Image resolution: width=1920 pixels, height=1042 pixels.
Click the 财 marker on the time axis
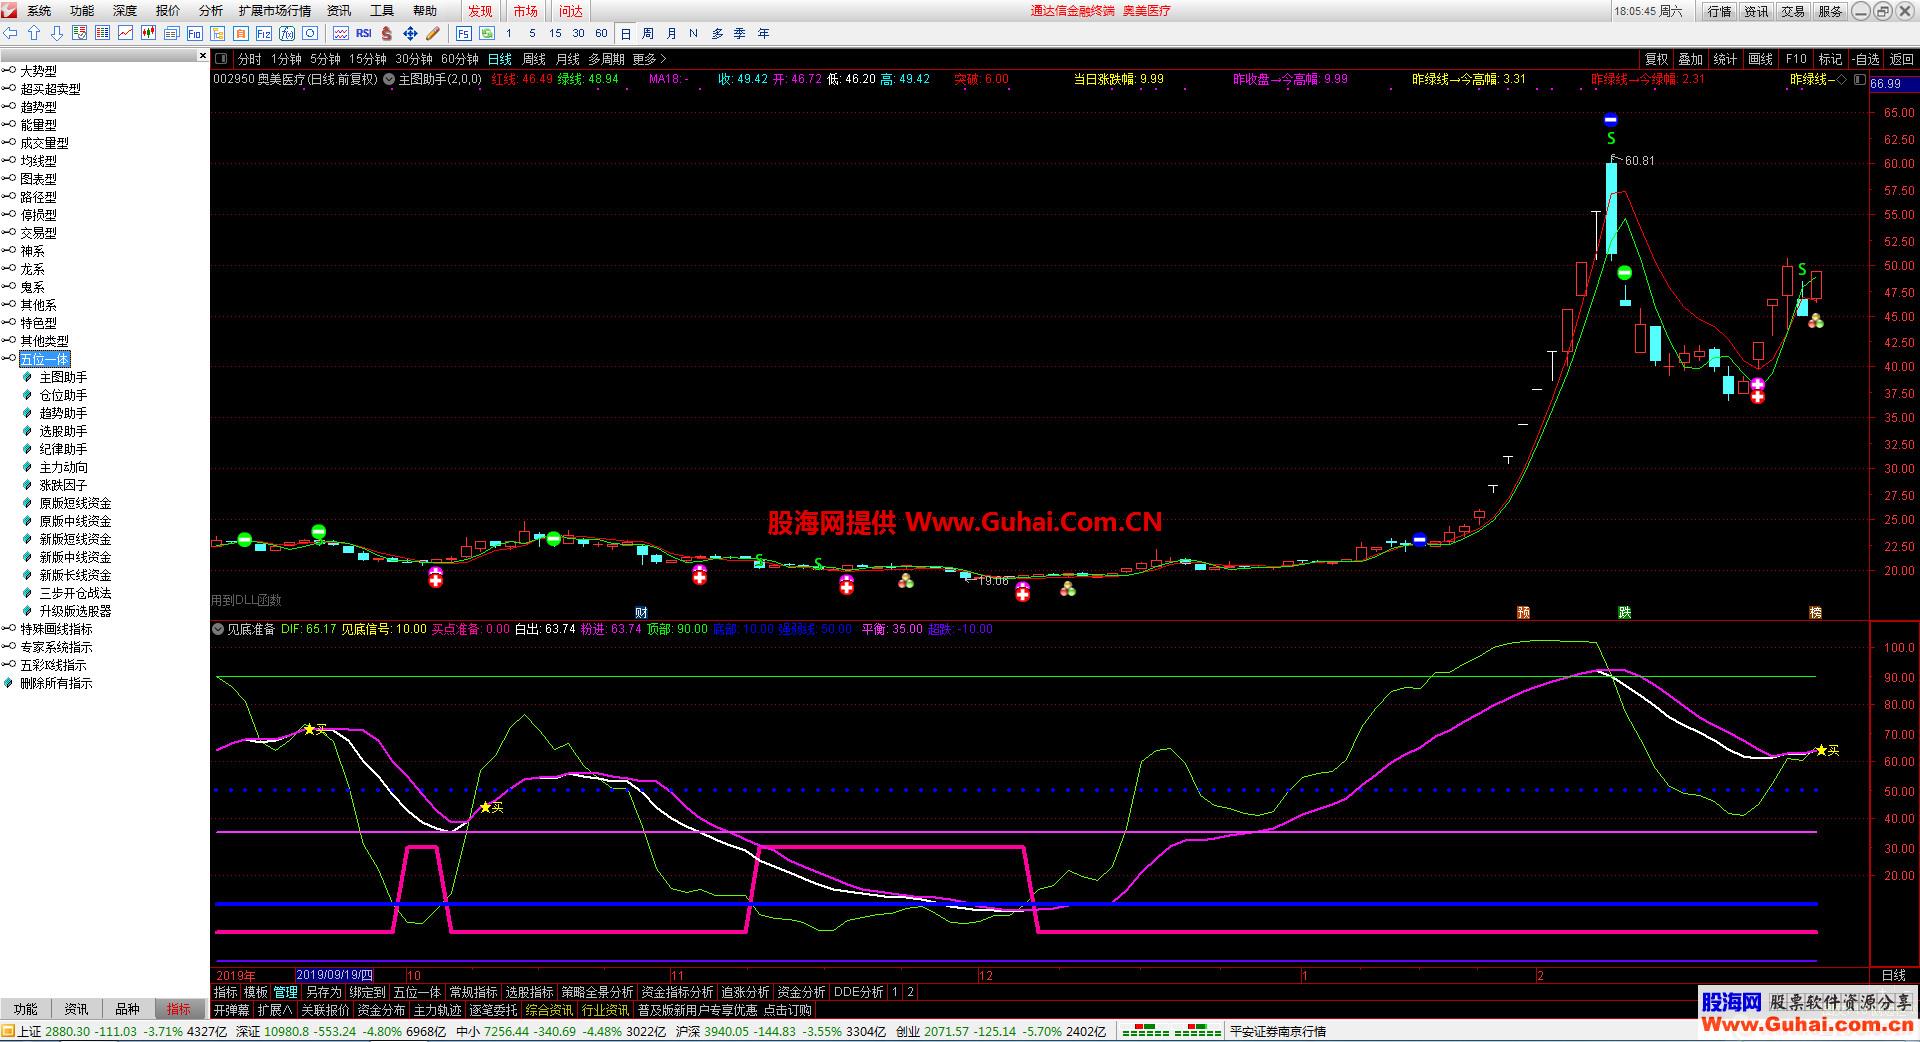(641, 612)
